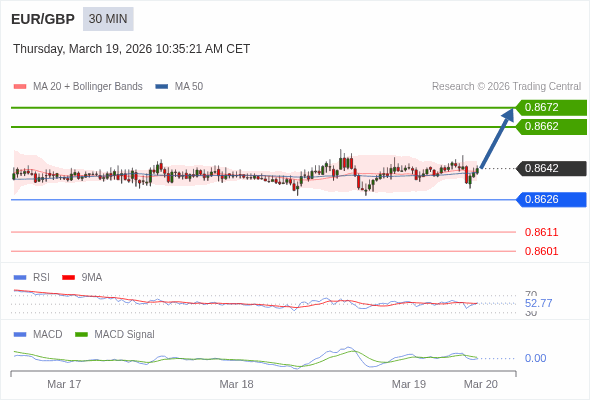
Task: Click the 'MACD' legend label
Action: click(x=48, y=335)
